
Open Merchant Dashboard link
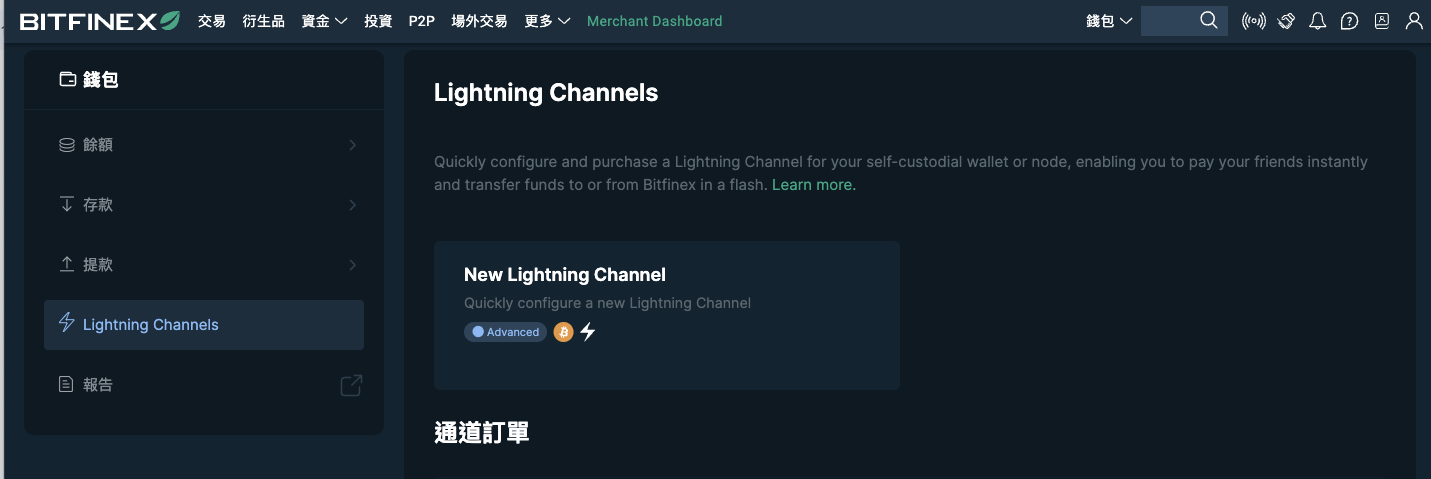[654, 21]
